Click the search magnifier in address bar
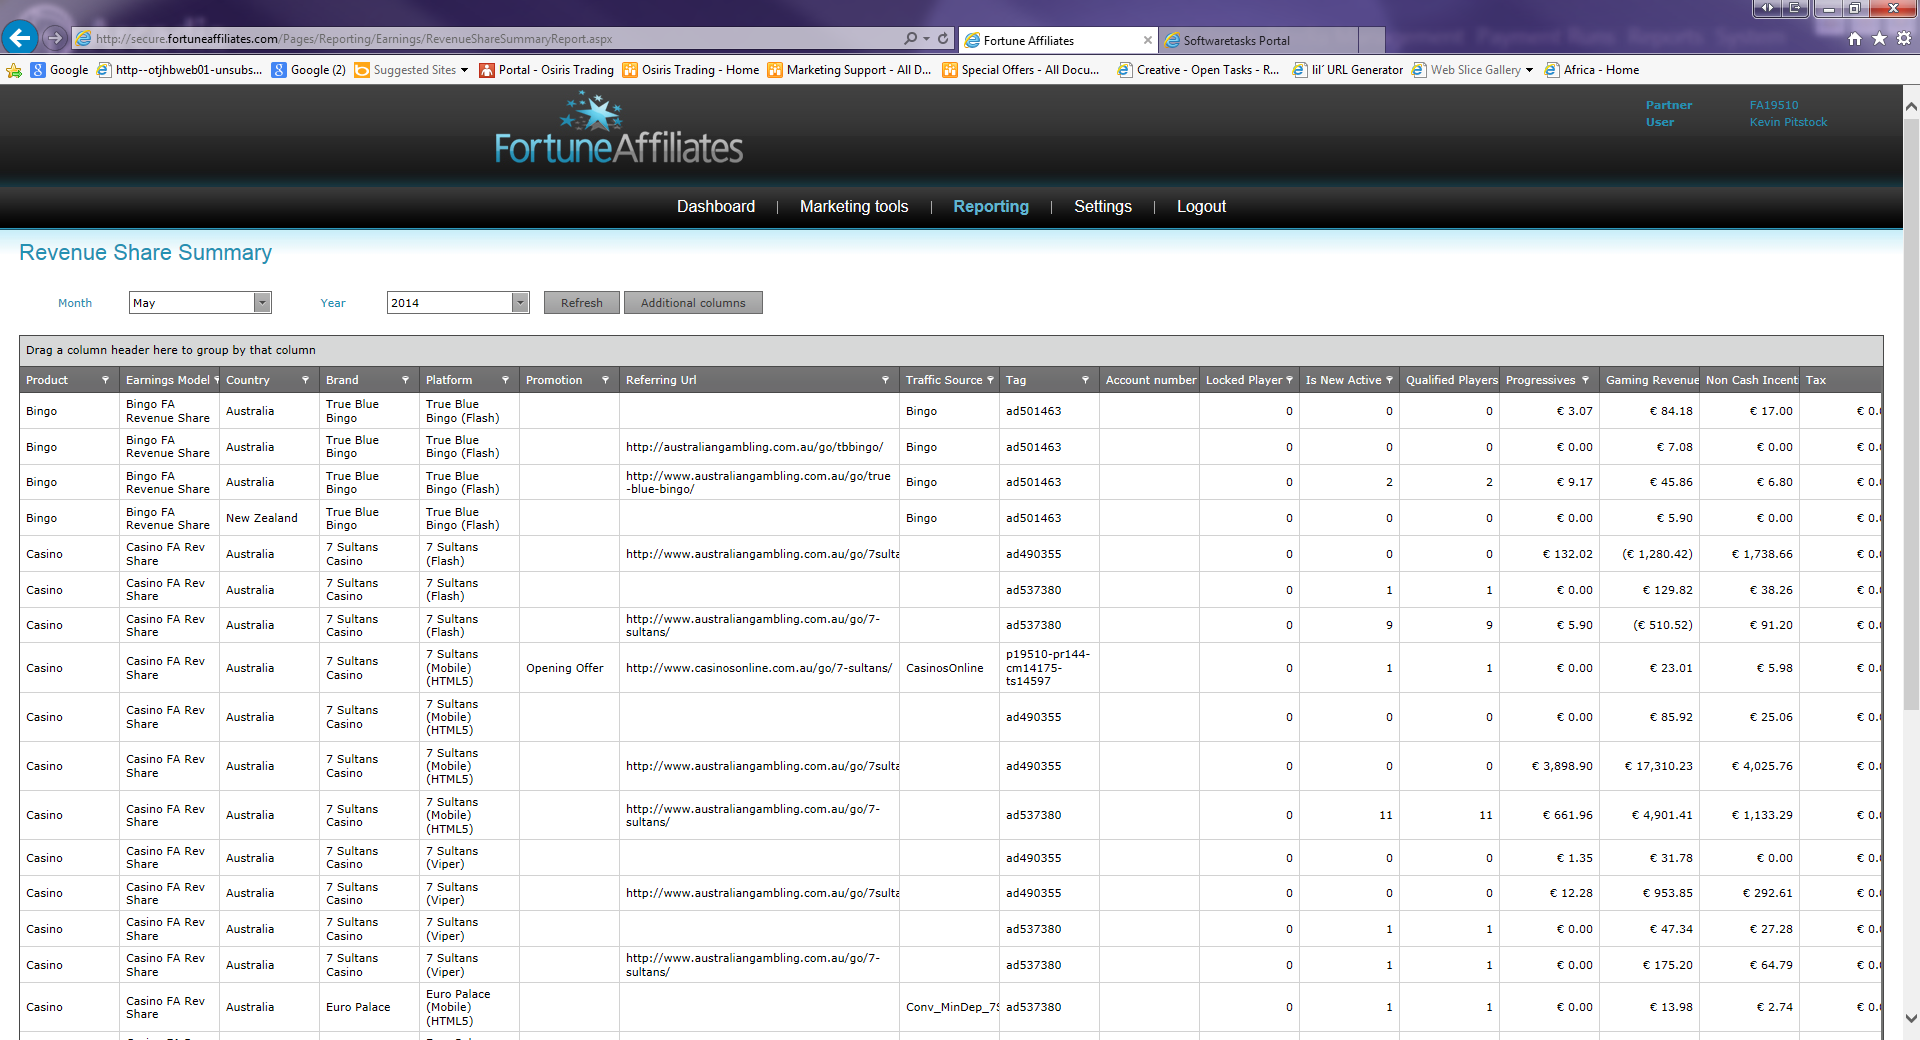Image resolution: width=1920 pixels, height=1040 pixels. click(x=910, y=39)
